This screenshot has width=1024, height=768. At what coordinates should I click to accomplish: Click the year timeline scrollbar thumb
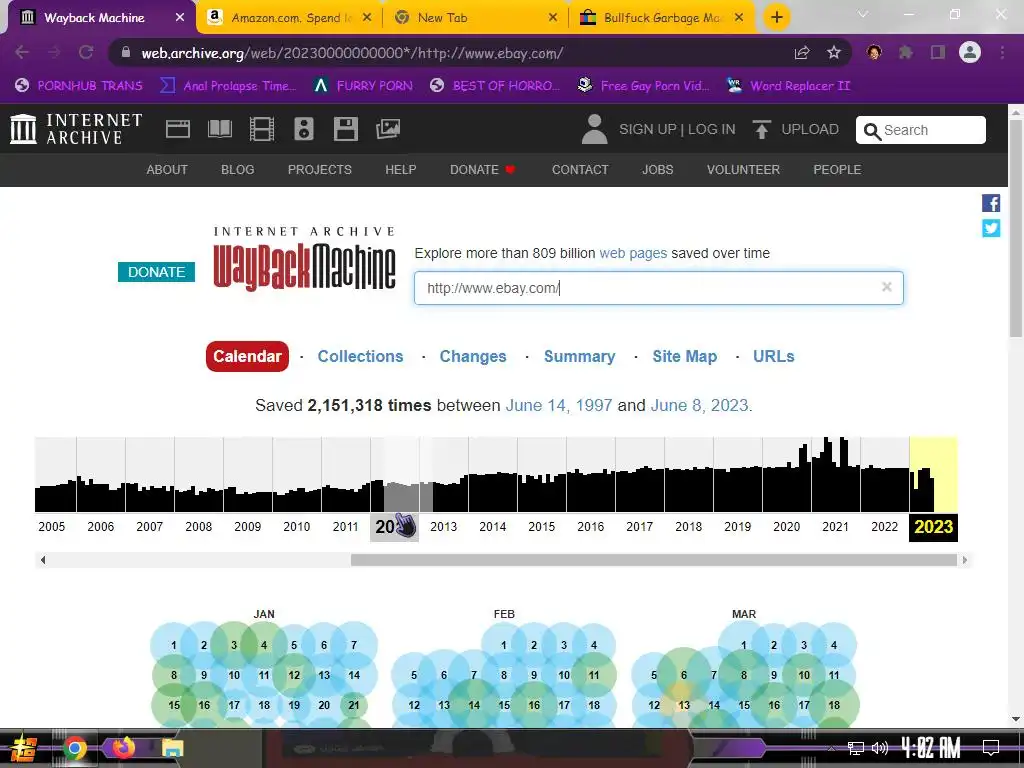[654, 560]
